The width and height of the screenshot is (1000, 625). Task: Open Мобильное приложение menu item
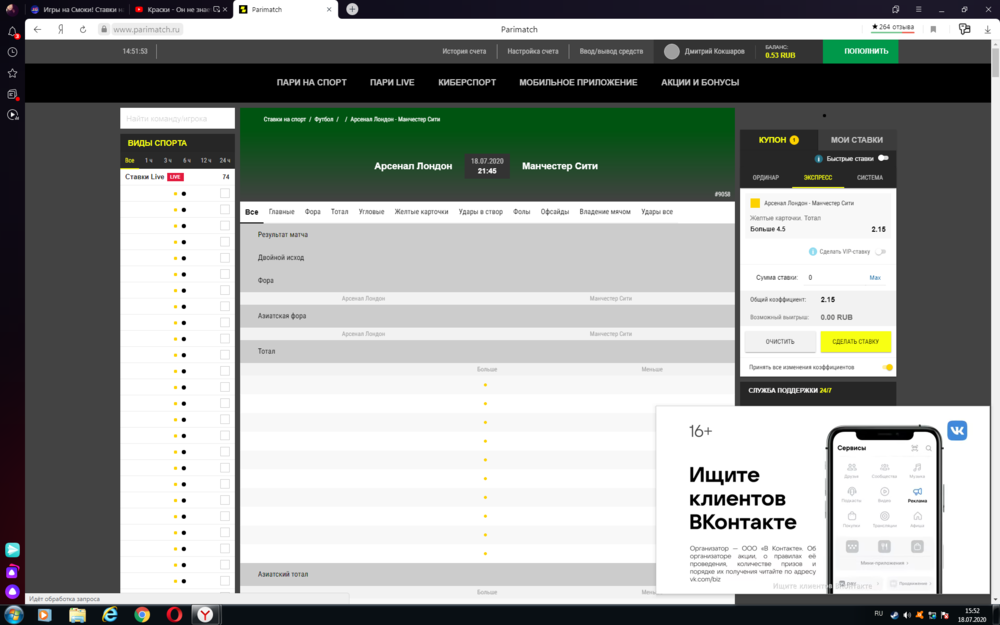578,82
